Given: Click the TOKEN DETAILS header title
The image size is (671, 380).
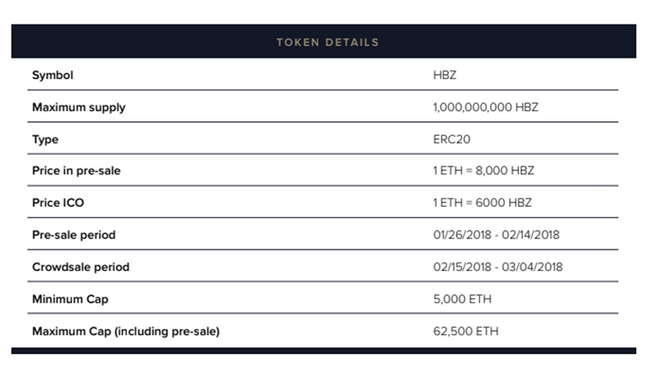Looking at the screenshot, I should click(x=327, y=42).
